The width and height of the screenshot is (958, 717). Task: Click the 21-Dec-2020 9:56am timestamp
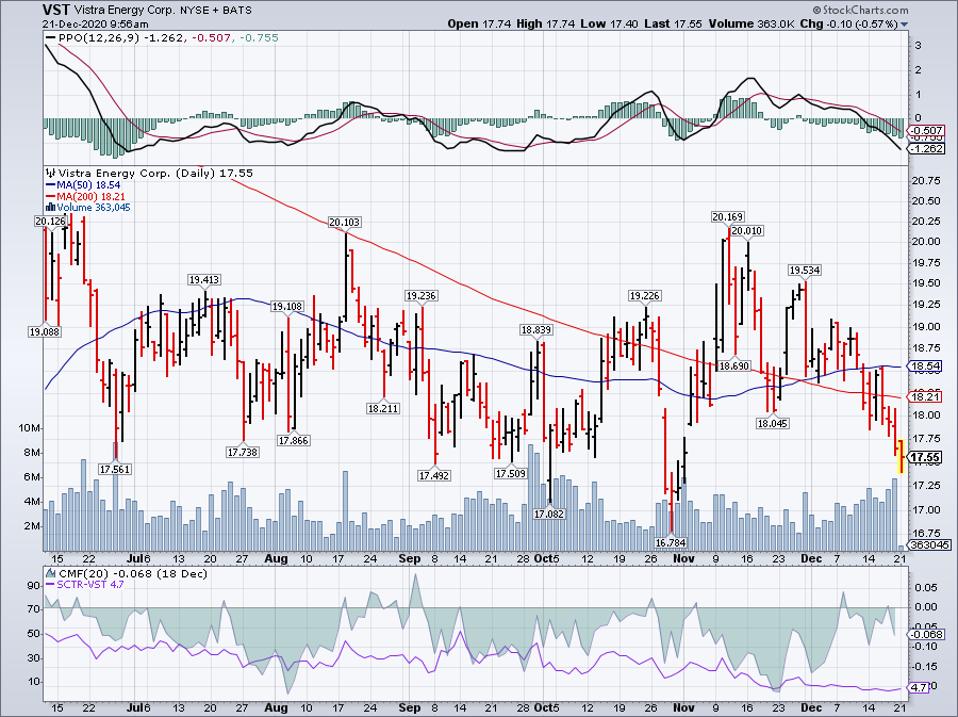pos(95,24)
